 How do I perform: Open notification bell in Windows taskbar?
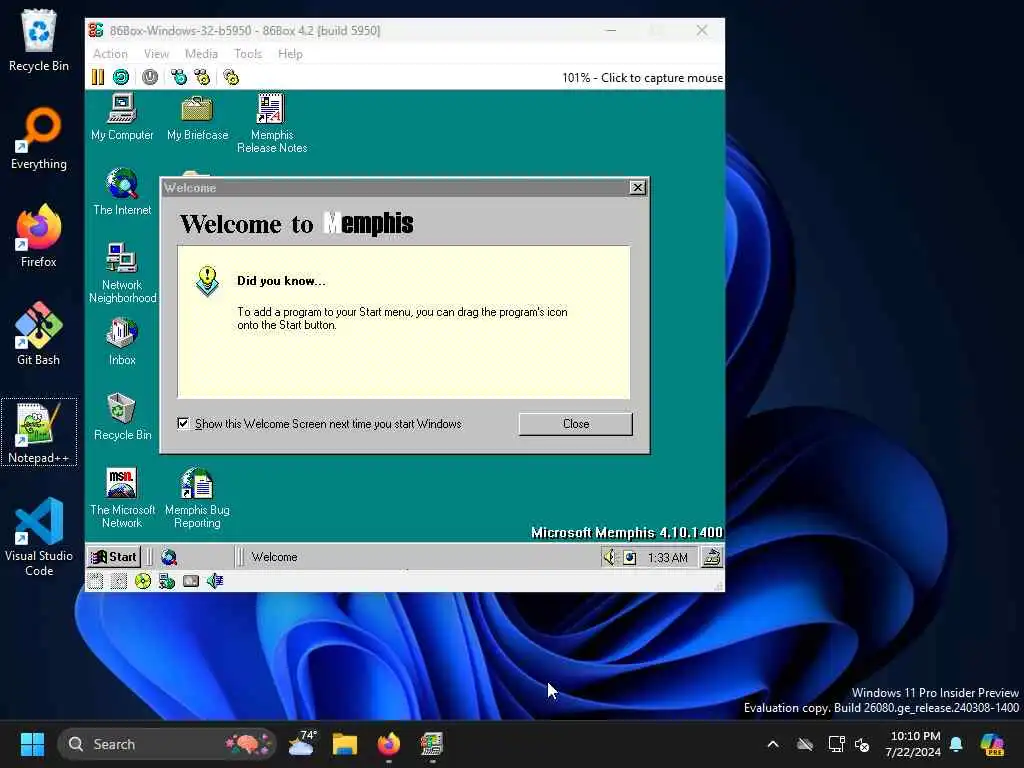pos(956,744)
